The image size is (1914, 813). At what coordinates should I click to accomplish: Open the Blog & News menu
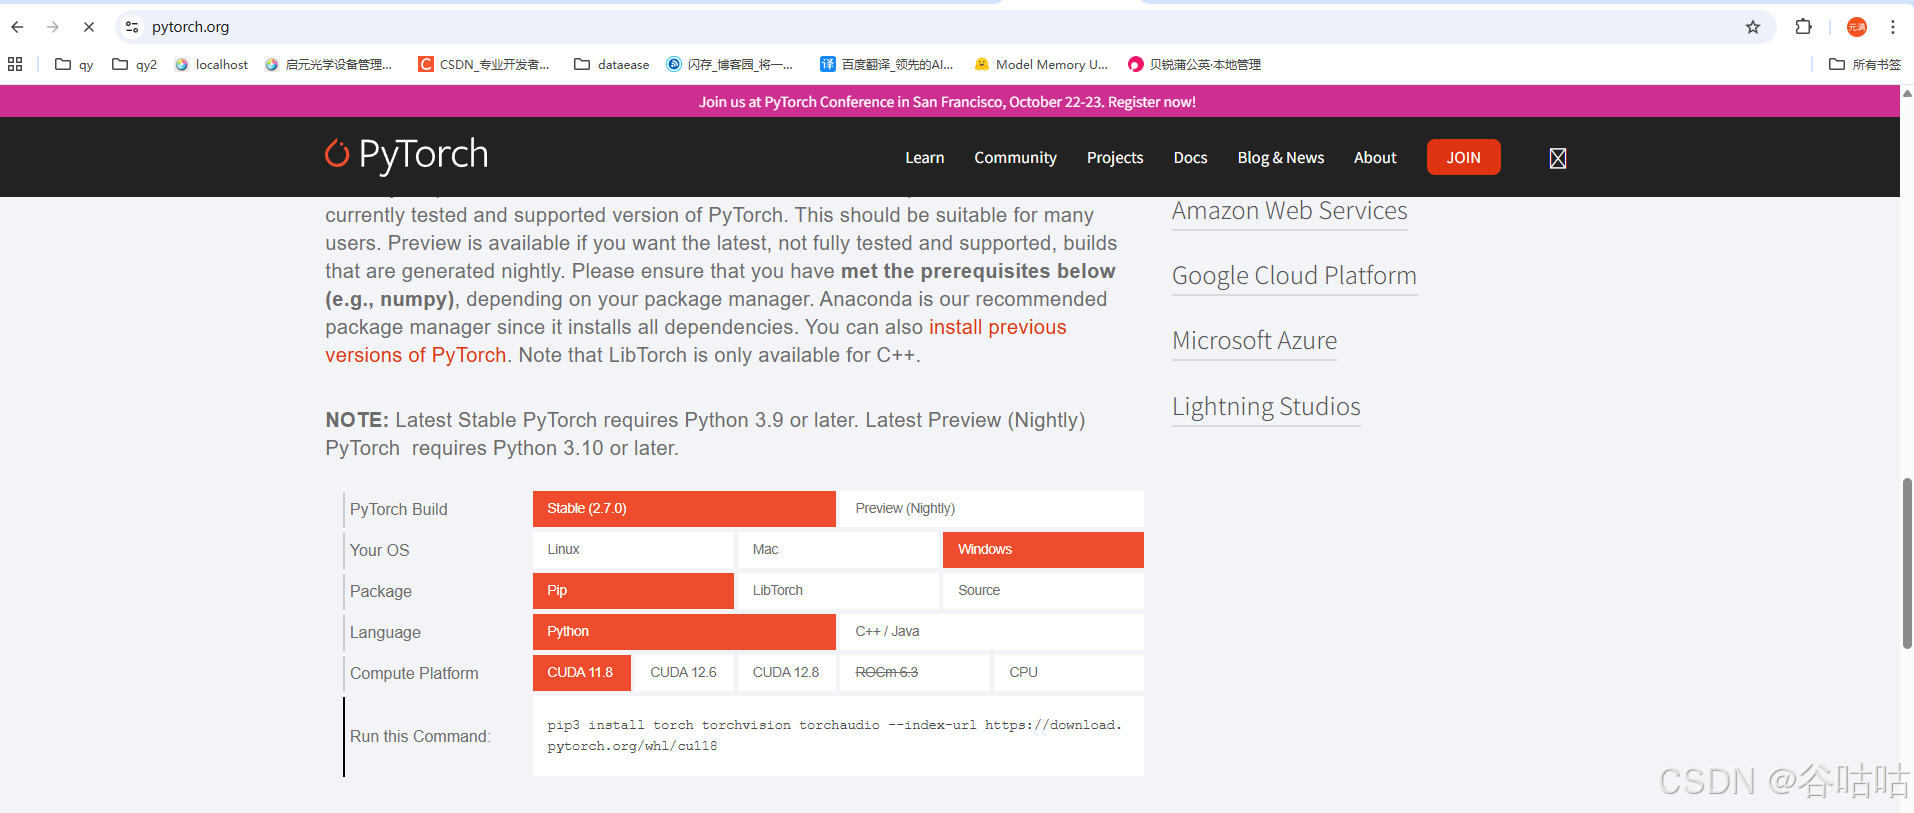click(1281, 158)
